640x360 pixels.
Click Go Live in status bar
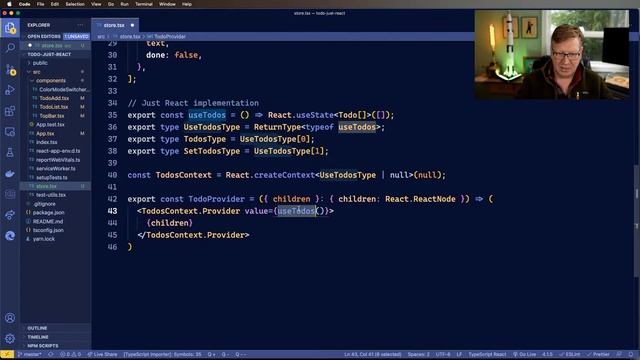[524, 354]
